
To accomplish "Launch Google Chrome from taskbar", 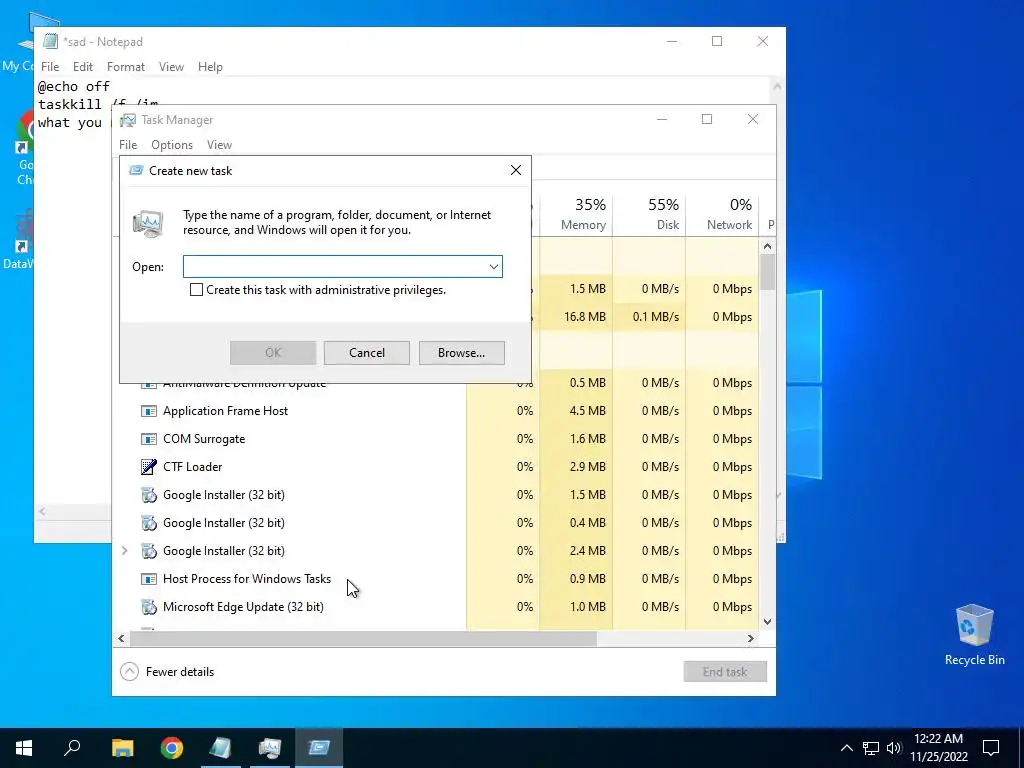I will pyautogui.click(x=172, y=748).
